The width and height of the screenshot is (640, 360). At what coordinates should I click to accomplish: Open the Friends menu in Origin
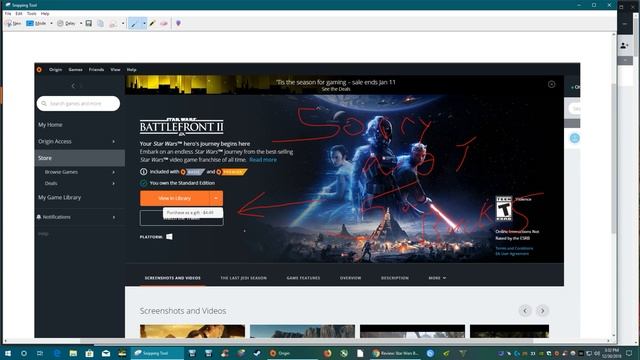(96, 70)
